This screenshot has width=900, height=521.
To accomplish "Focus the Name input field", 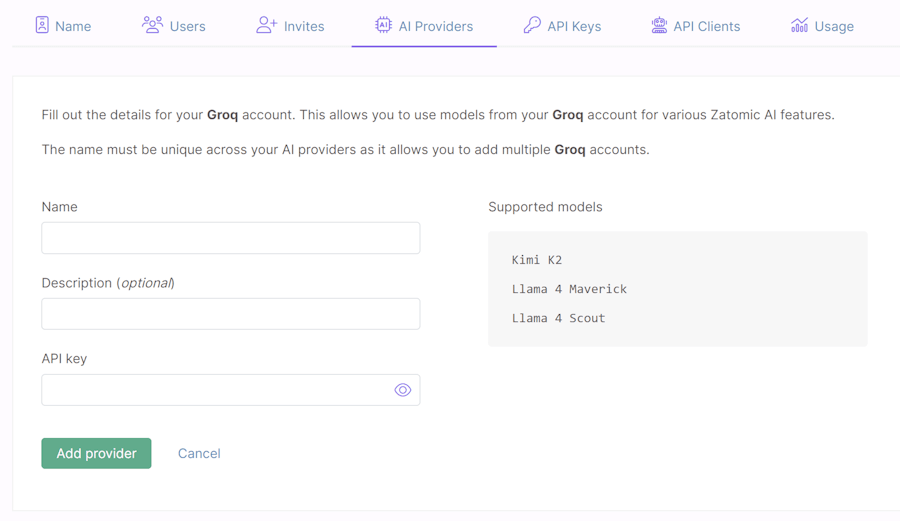I will click(x=231, y=238).
